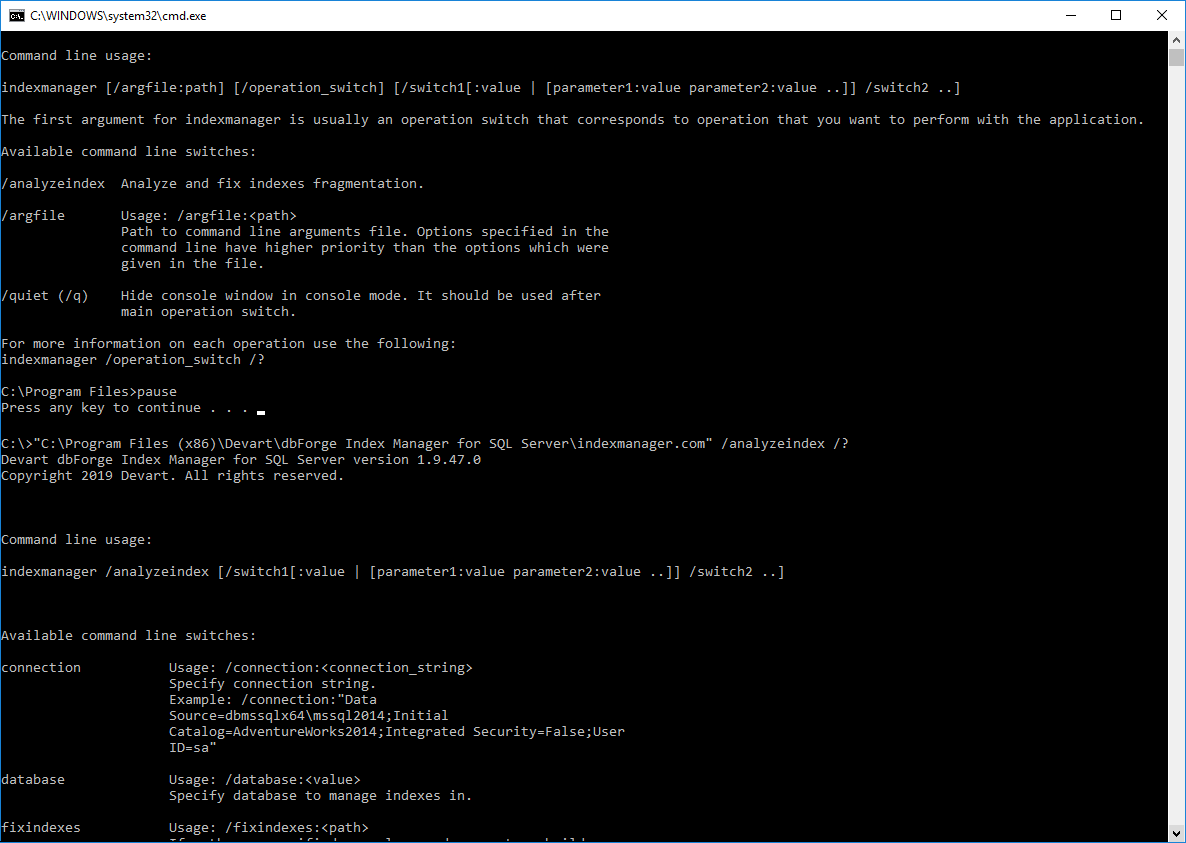Viewport: 1186px width, 843px height.
Task: Click the scrollbar down arrow
Action: pyautogui.click(x=1177, y=833)
